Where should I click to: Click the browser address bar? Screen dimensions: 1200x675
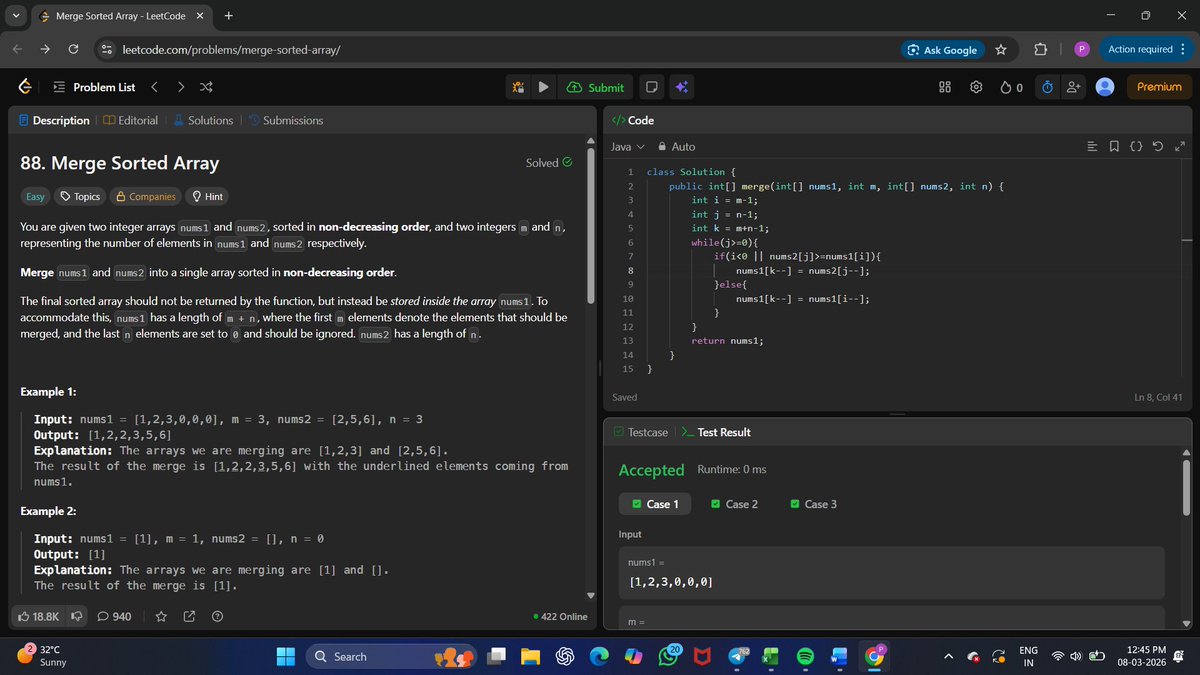pos(500,49)
